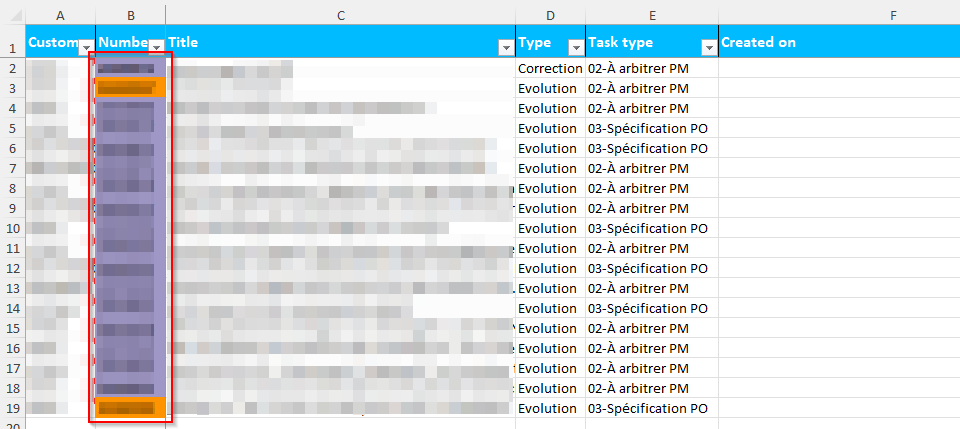The width and height of the screenshot is (960, 429).
Task: Select the column C header
Action: pyautogui.click(x=340, y=15)
